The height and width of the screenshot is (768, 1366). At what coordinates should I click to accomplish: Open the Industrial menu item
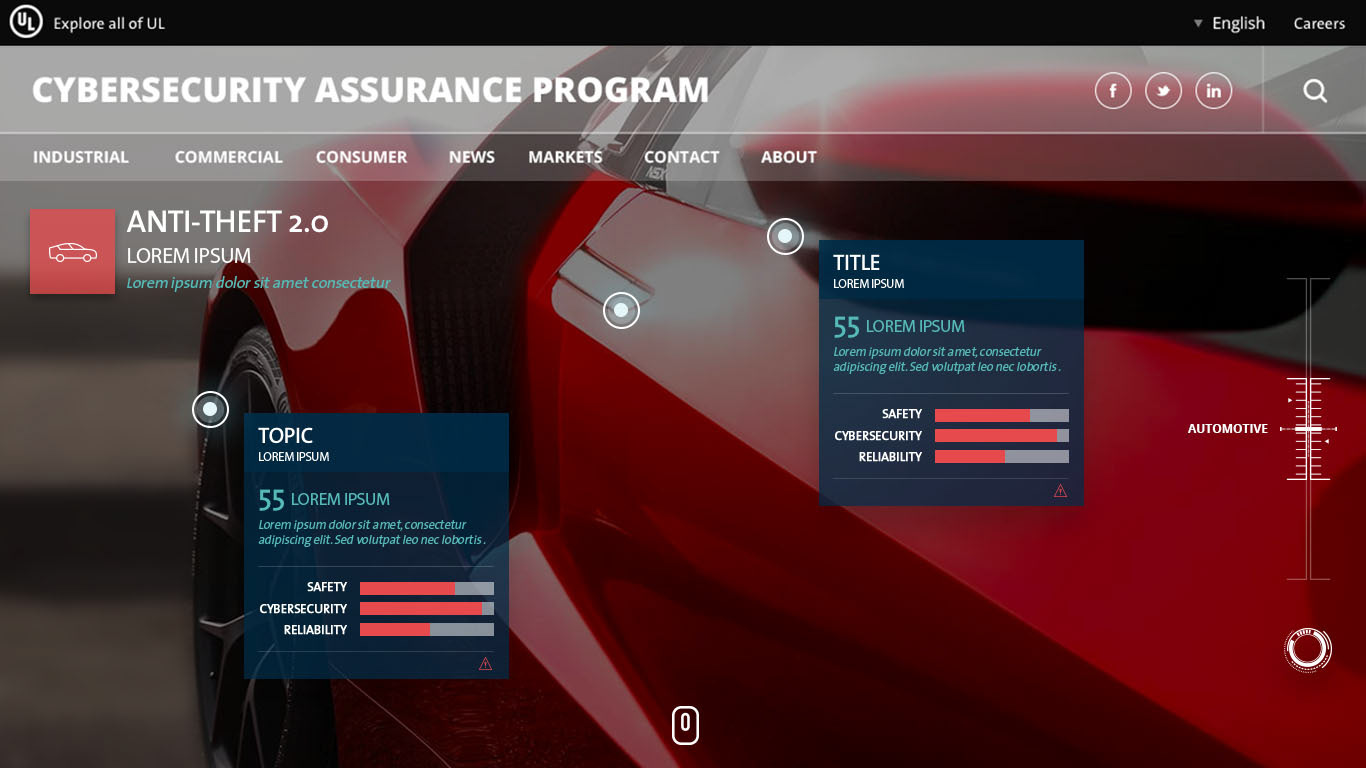81,157
